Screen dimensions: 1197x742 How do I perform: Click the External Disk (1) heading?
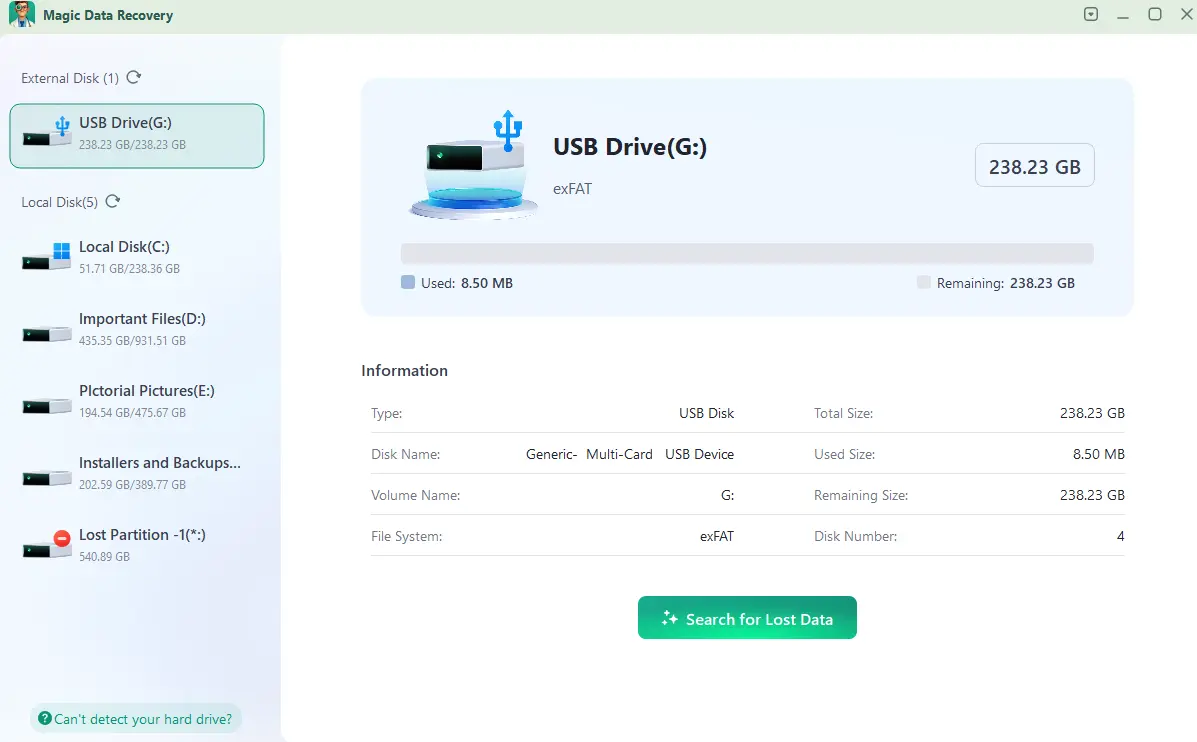coord(69,78)
